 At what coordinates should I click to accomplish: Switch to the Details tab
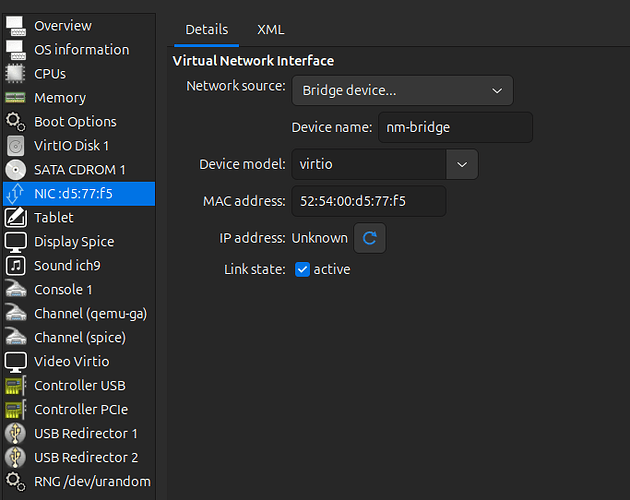[x=207, y=30]
